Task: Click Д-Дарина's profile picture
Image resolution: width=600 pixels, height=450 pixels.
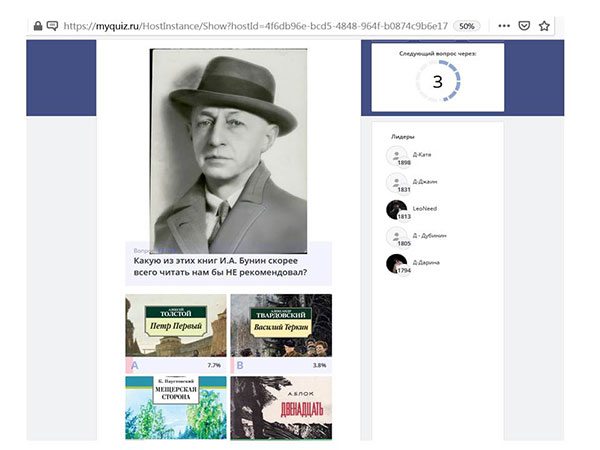Action: click(x=395, y=264)
